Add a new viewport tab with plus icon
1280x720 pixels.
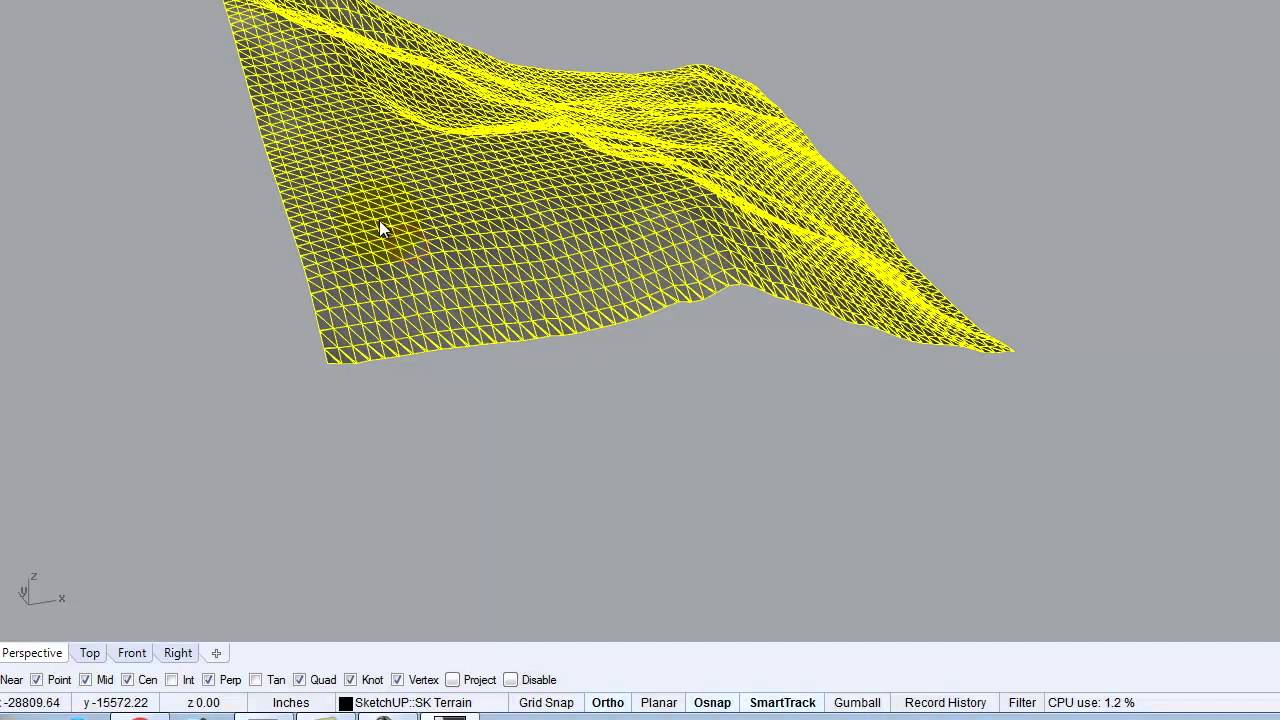[x=216, y=653]
